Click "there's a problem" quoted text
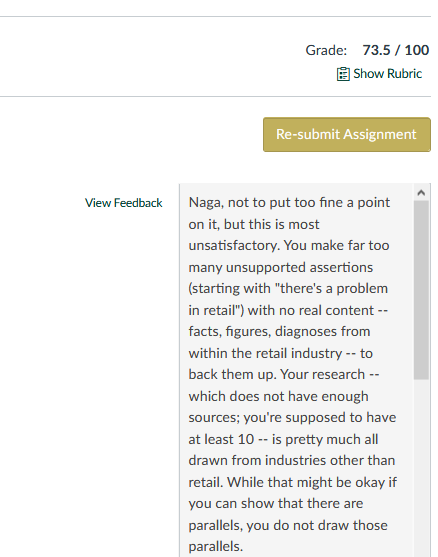This screenshot has height=557, width=438. point(331,288)
